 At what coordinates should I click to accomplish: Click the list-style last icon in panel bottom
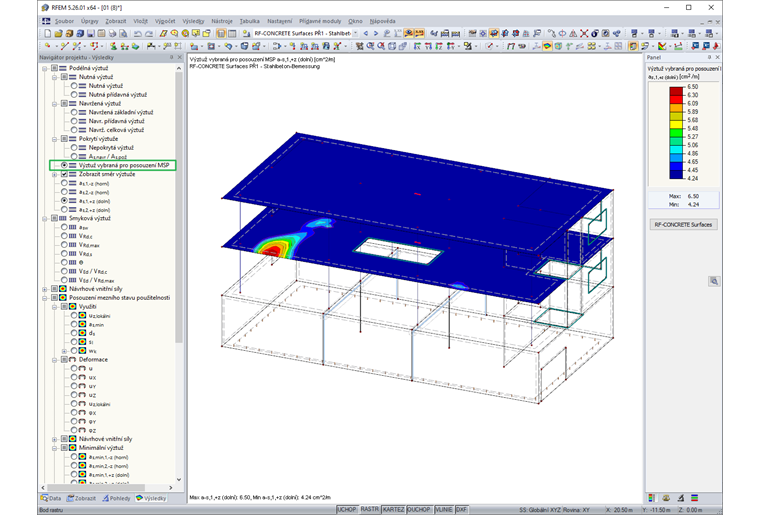[x=695, y=498]
